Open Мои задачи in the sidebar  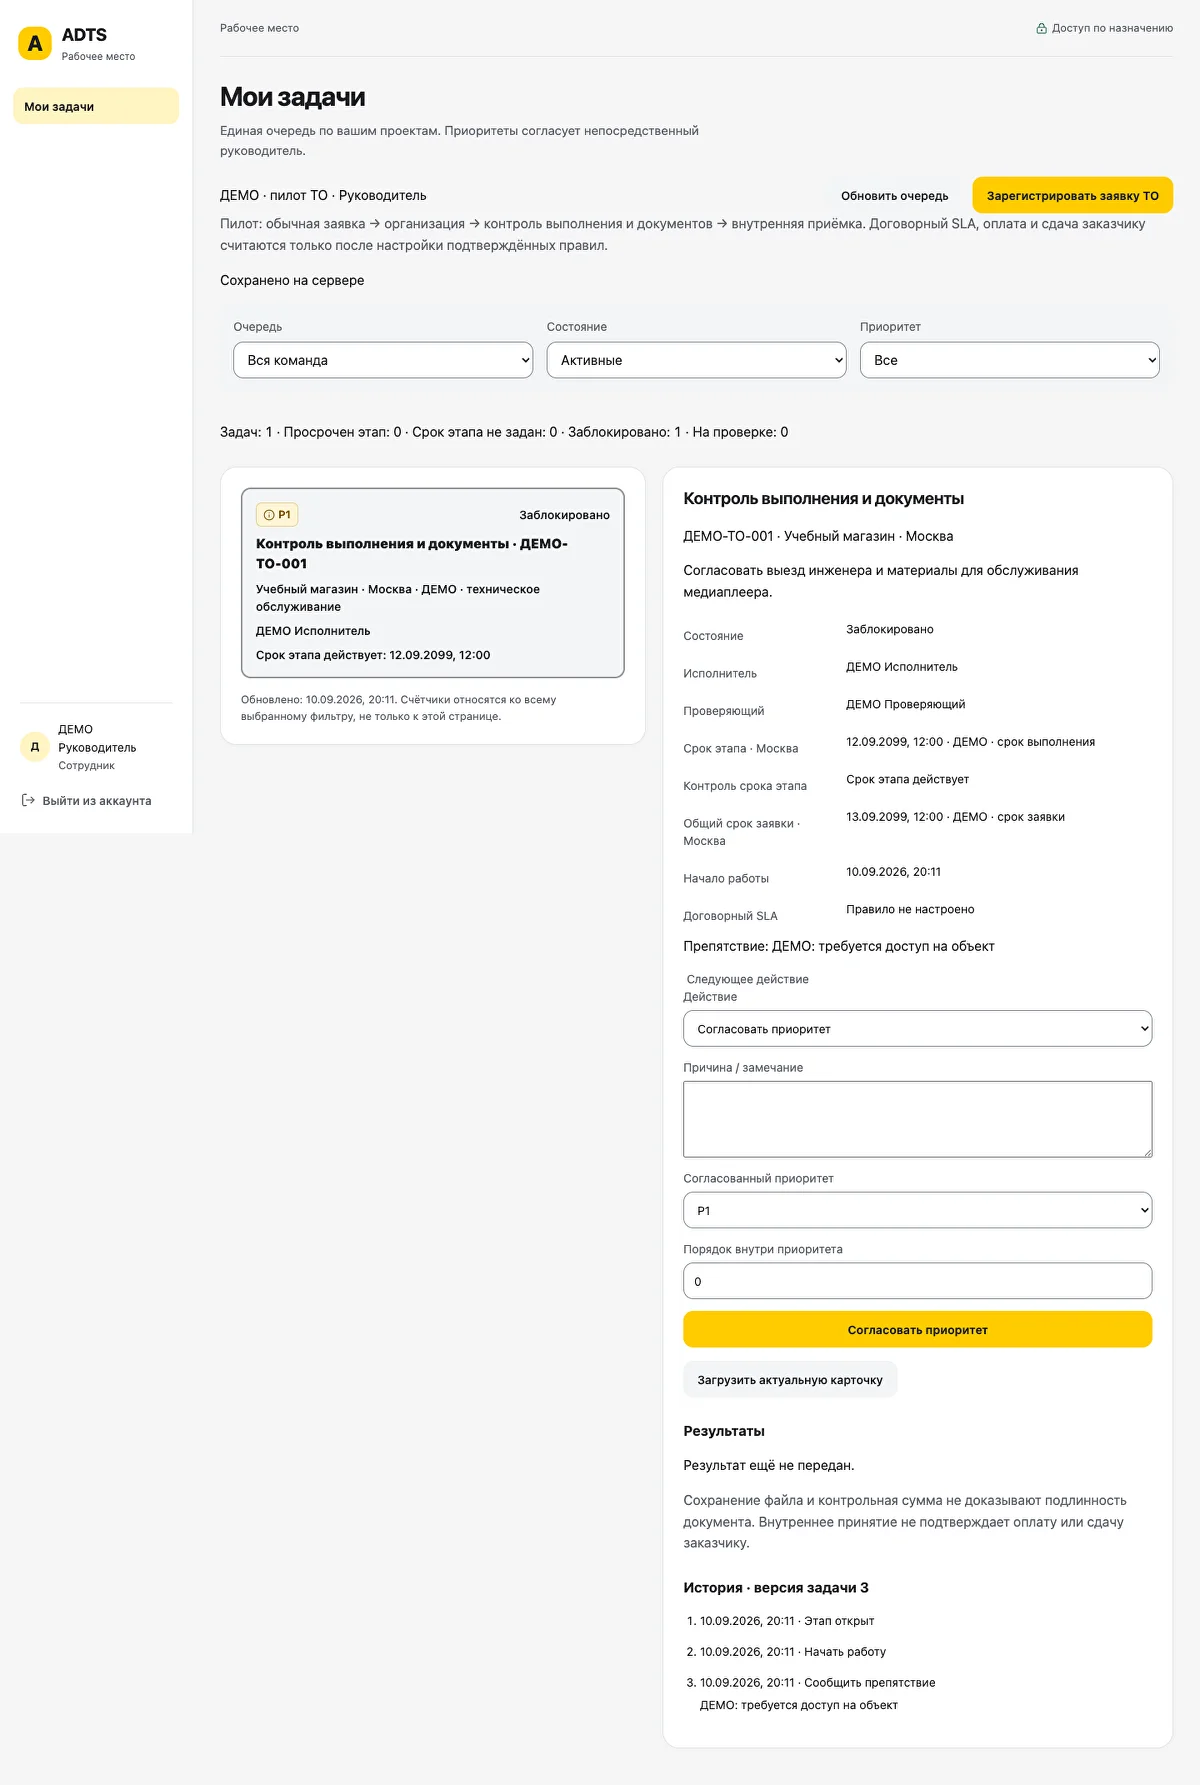pyautogui.click(x=96, y=106)
